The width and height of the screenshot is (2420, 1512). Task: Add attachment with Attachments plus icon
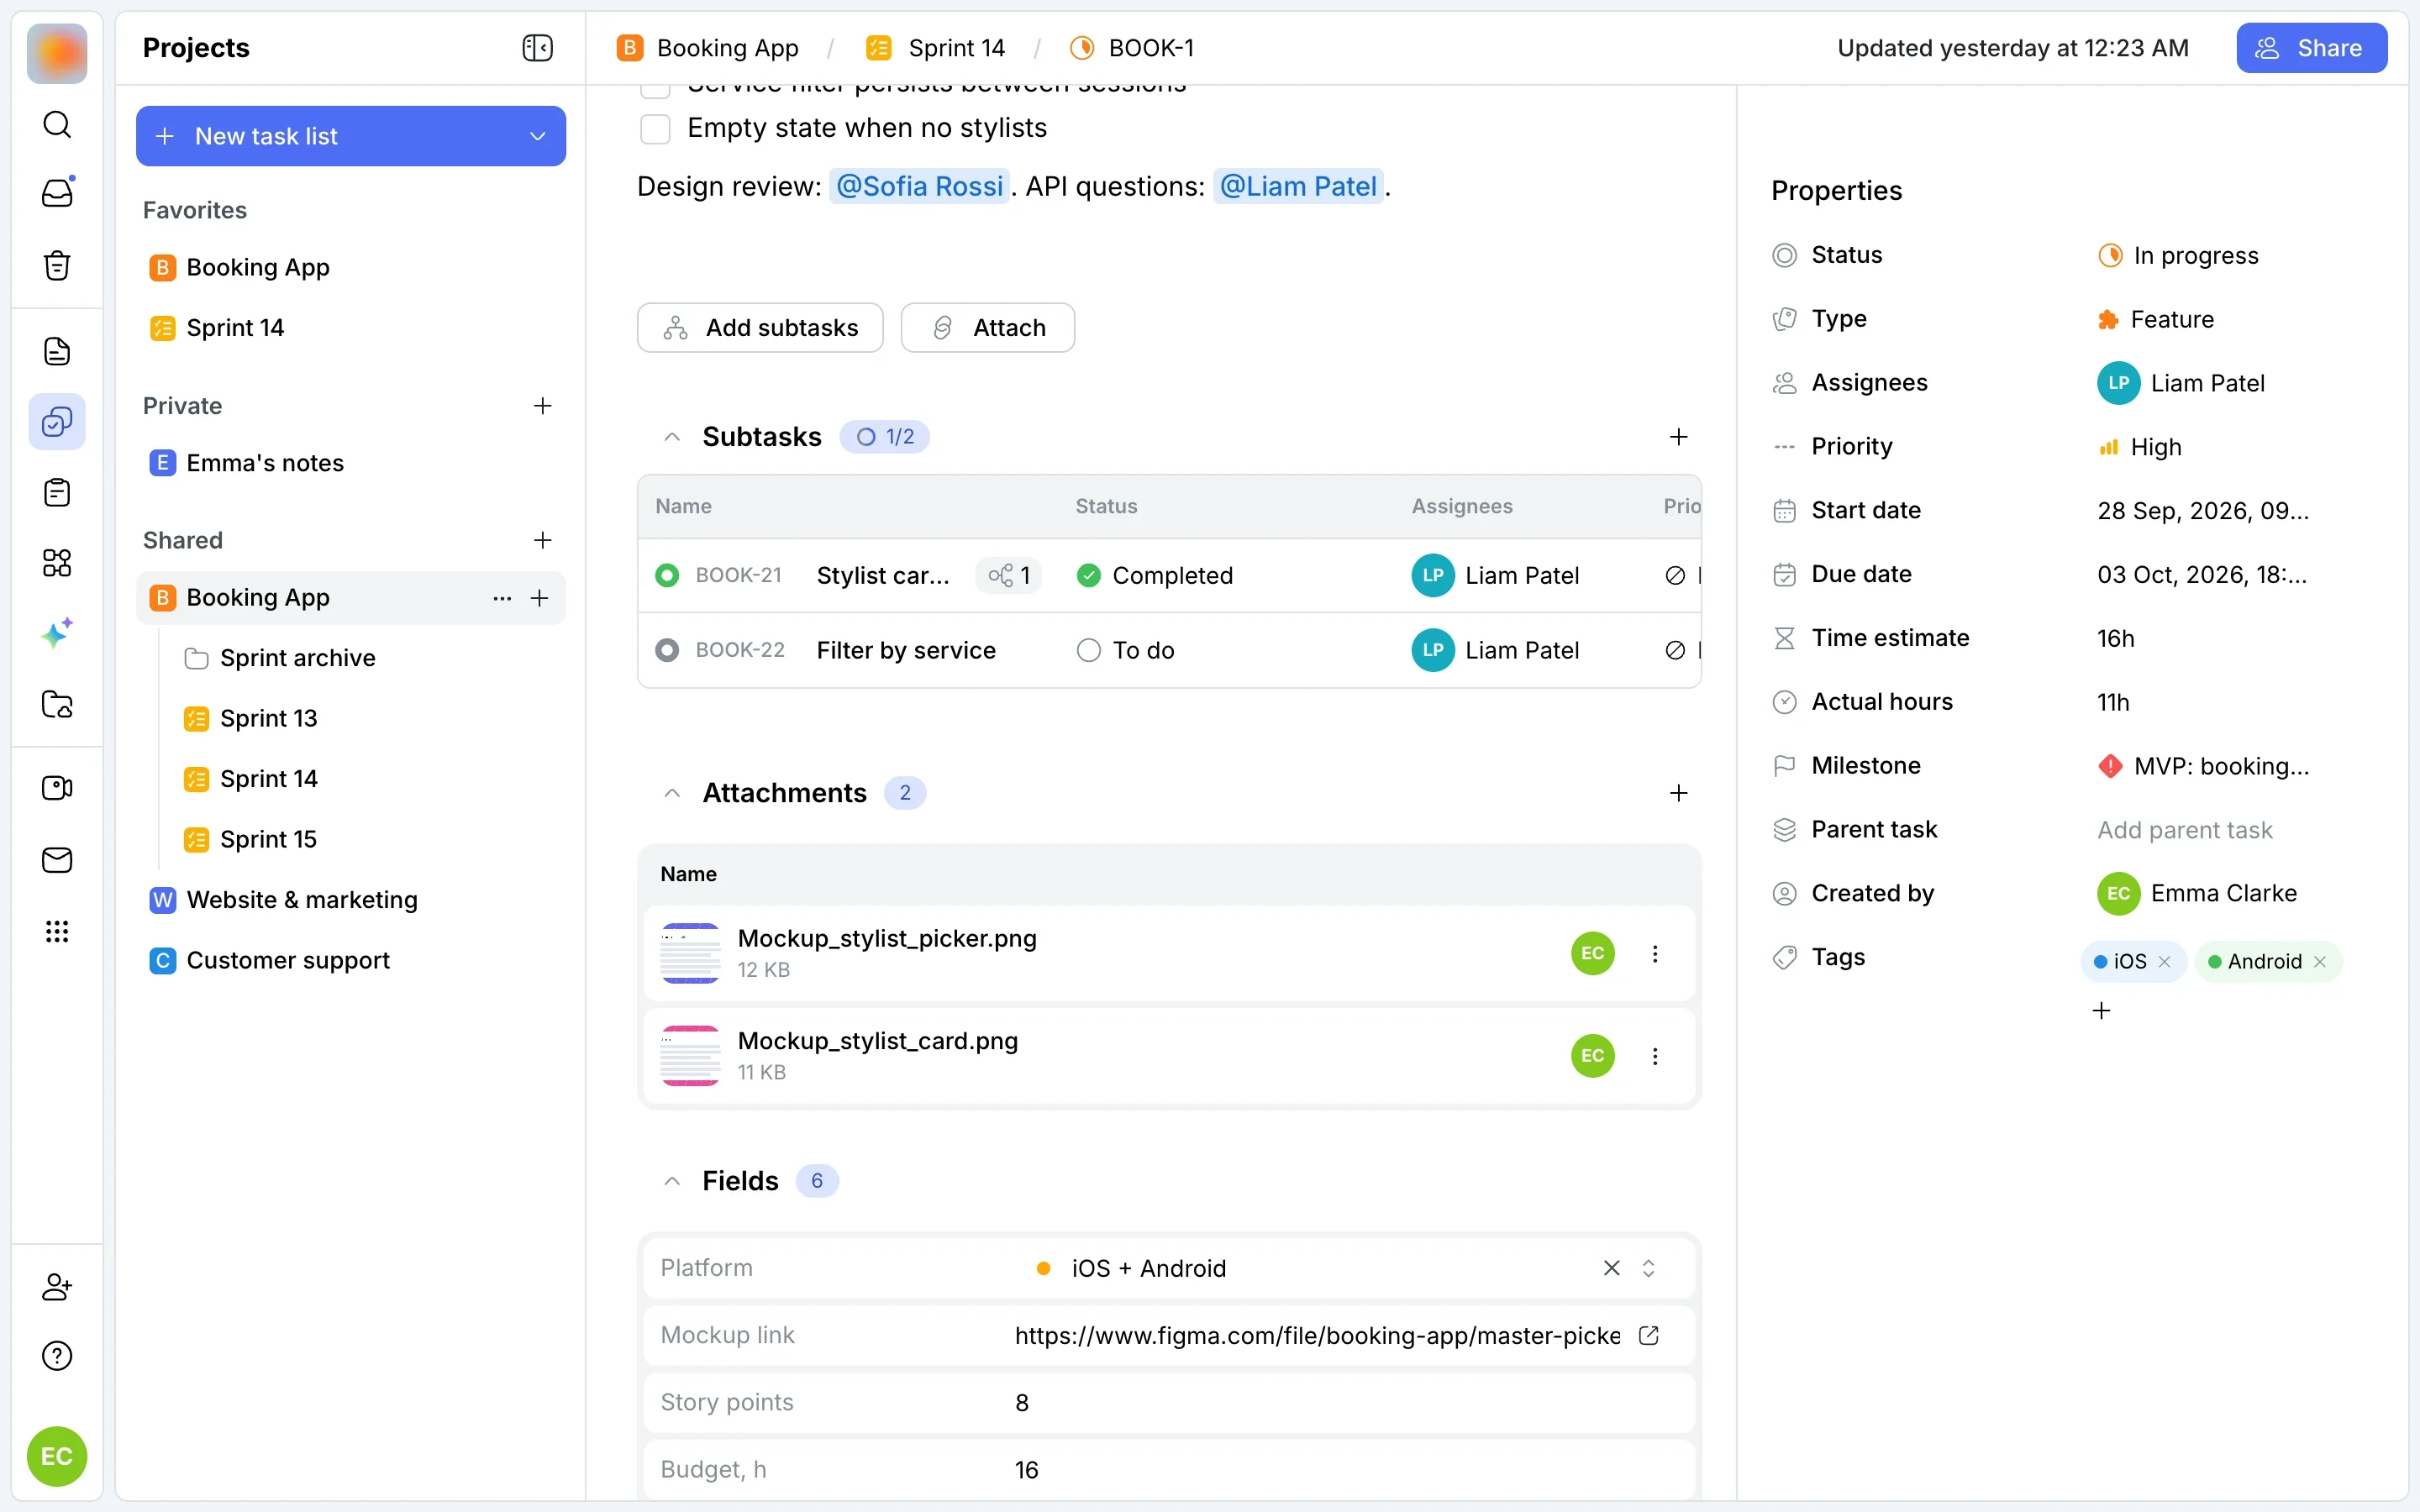point(1679,793)
